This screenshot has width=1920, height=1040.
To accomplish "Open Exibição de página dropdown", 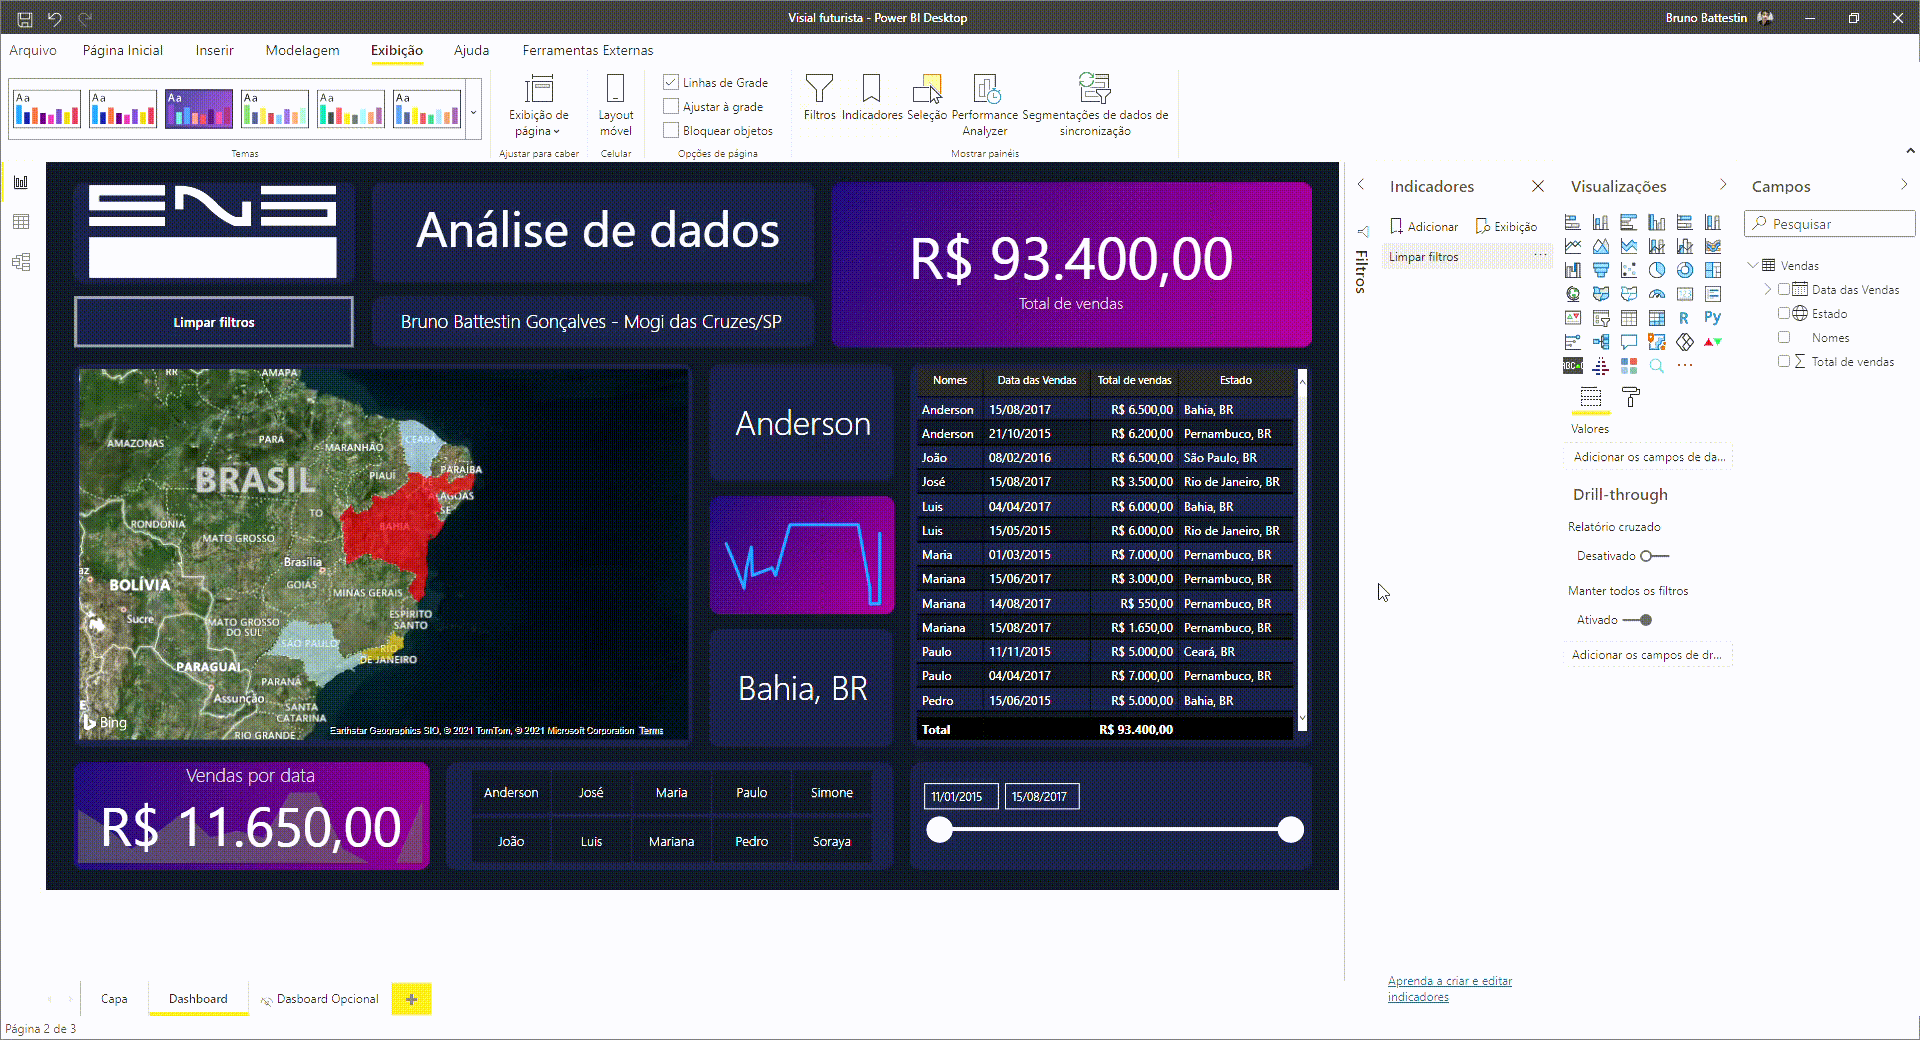I will tap(539, 104).
